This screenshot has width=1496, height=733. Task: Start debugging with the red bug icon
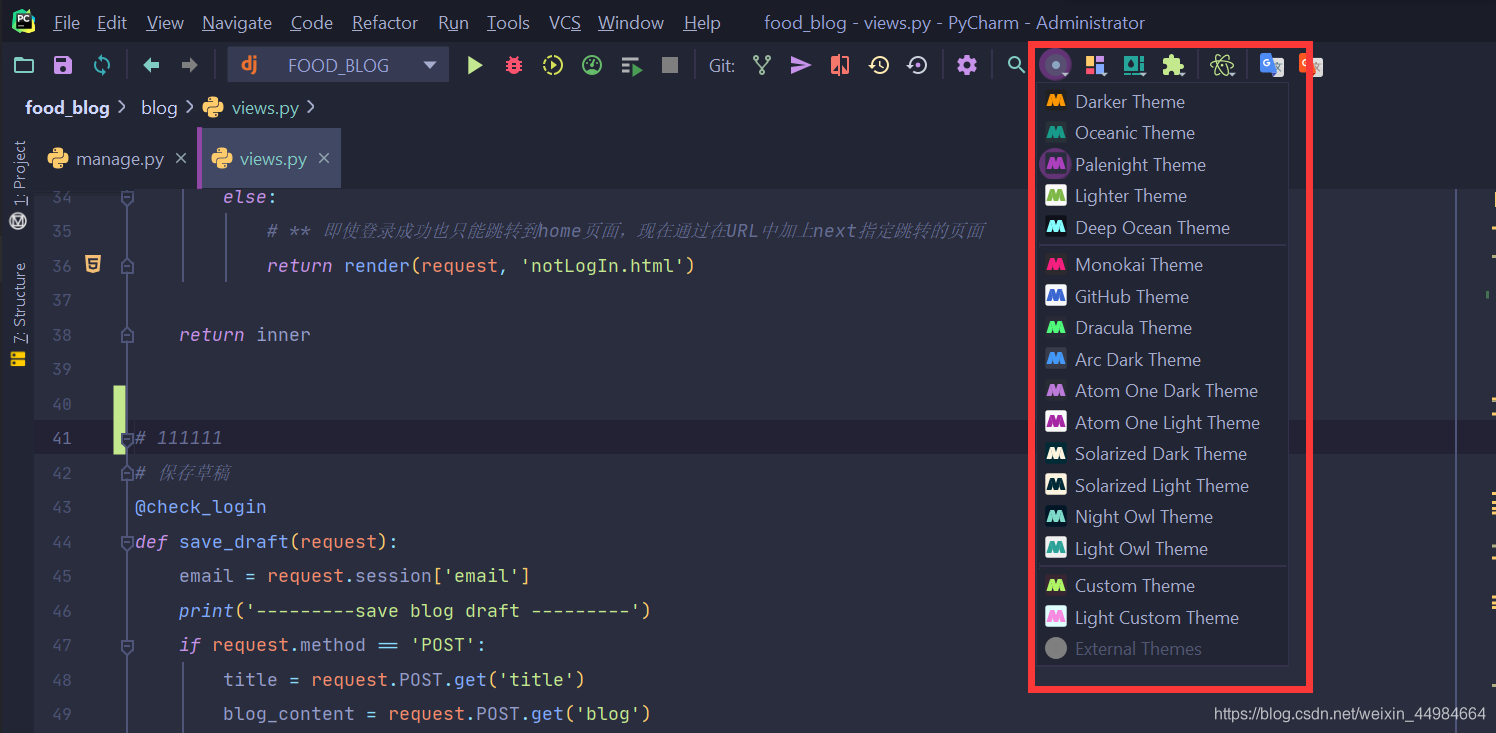[514, 66]
